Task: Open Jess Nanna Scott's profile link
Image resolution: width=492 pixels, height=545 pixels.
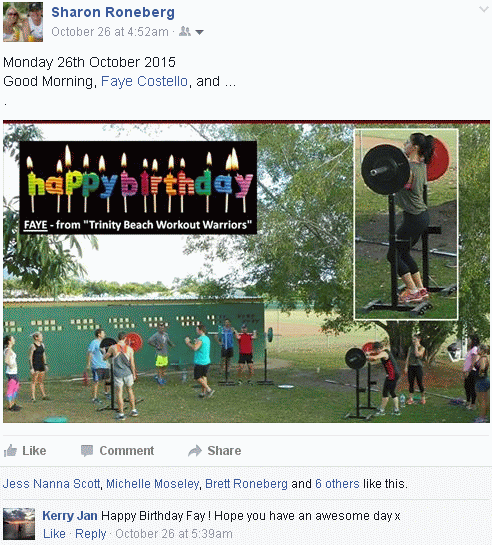Action: (51, 484)
